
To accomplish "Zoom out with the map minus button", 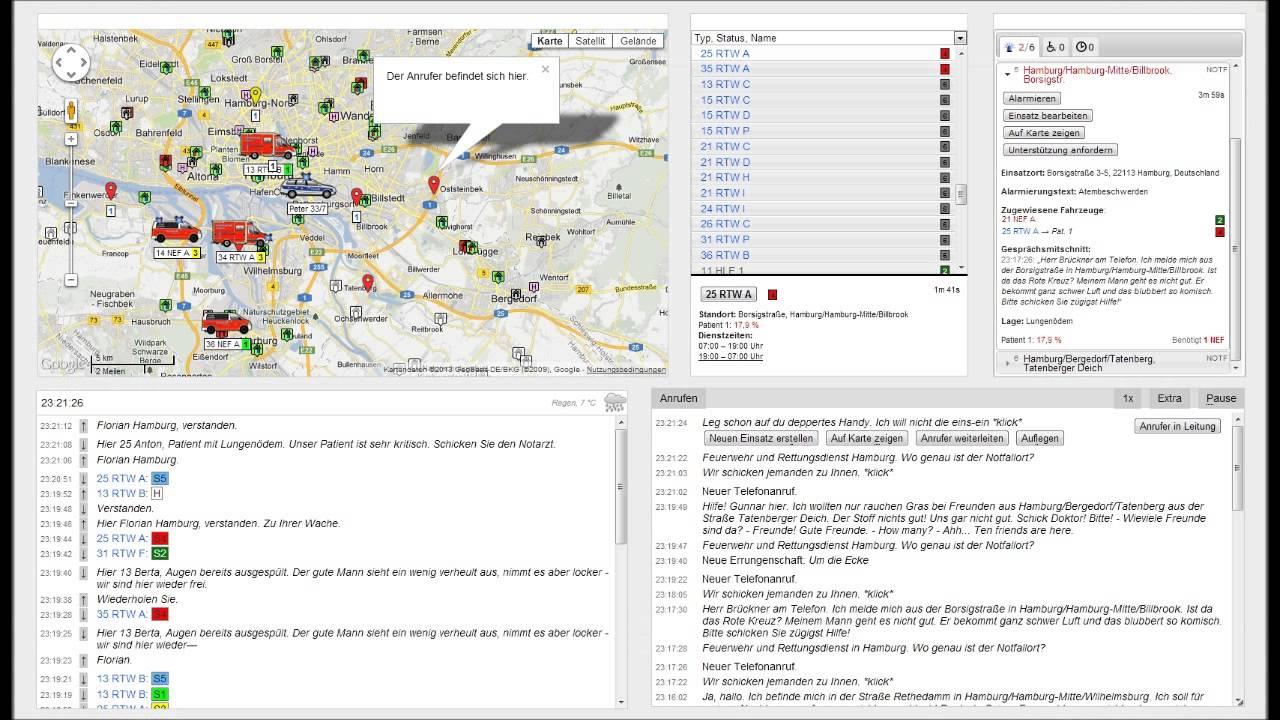I will [71, 280].
